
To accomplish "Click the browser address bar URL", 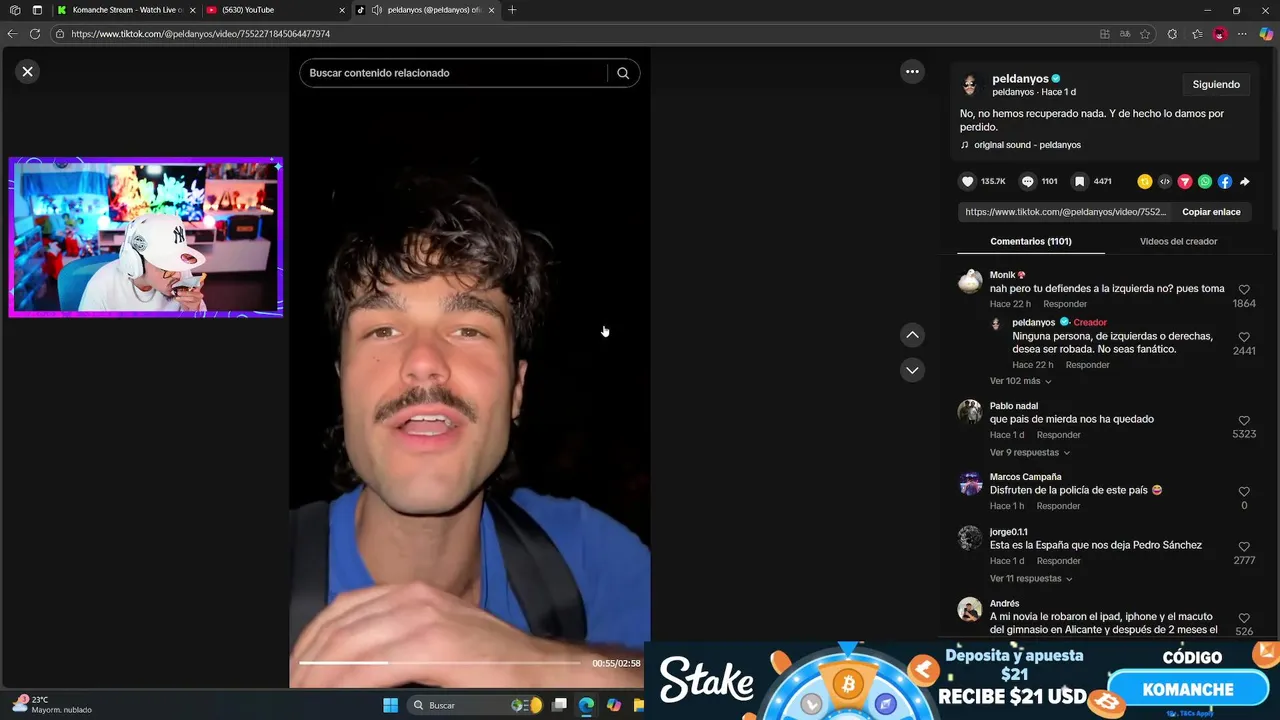I will pos(200,34).
